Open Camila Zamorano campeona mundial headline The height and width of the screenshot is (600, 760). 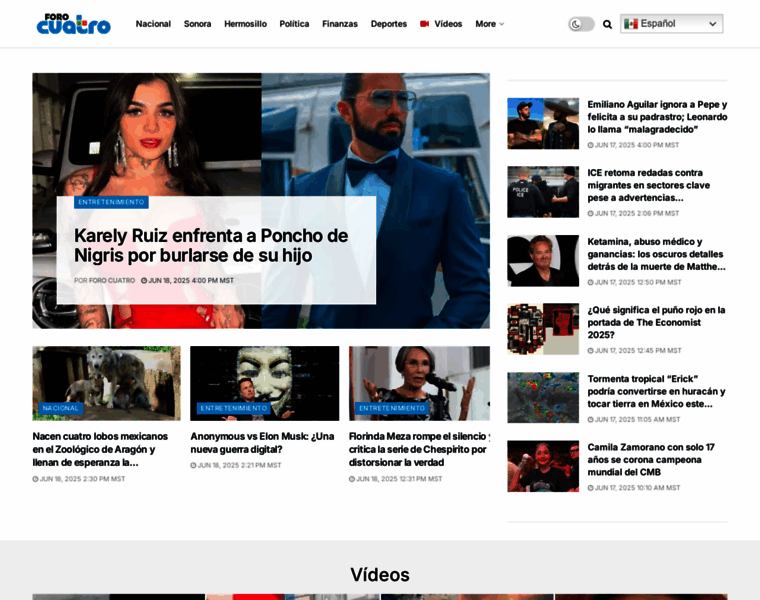click(x=651, y=459)
